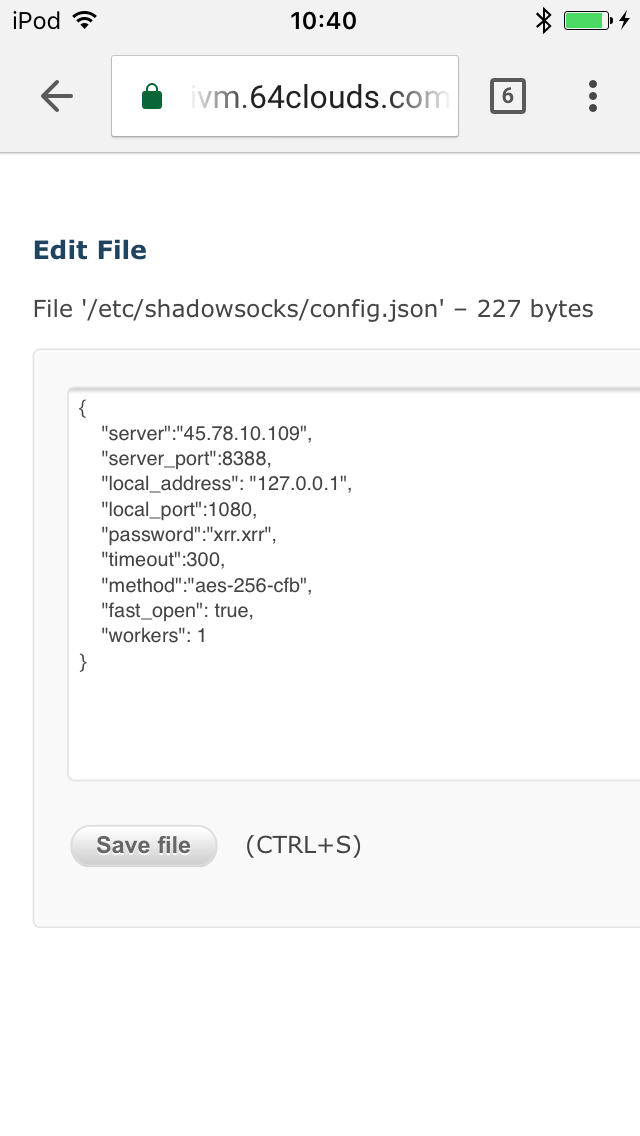The image size is (640, 1136).
Task: Tap the charging bolt icon
Action: pos(625,20)
